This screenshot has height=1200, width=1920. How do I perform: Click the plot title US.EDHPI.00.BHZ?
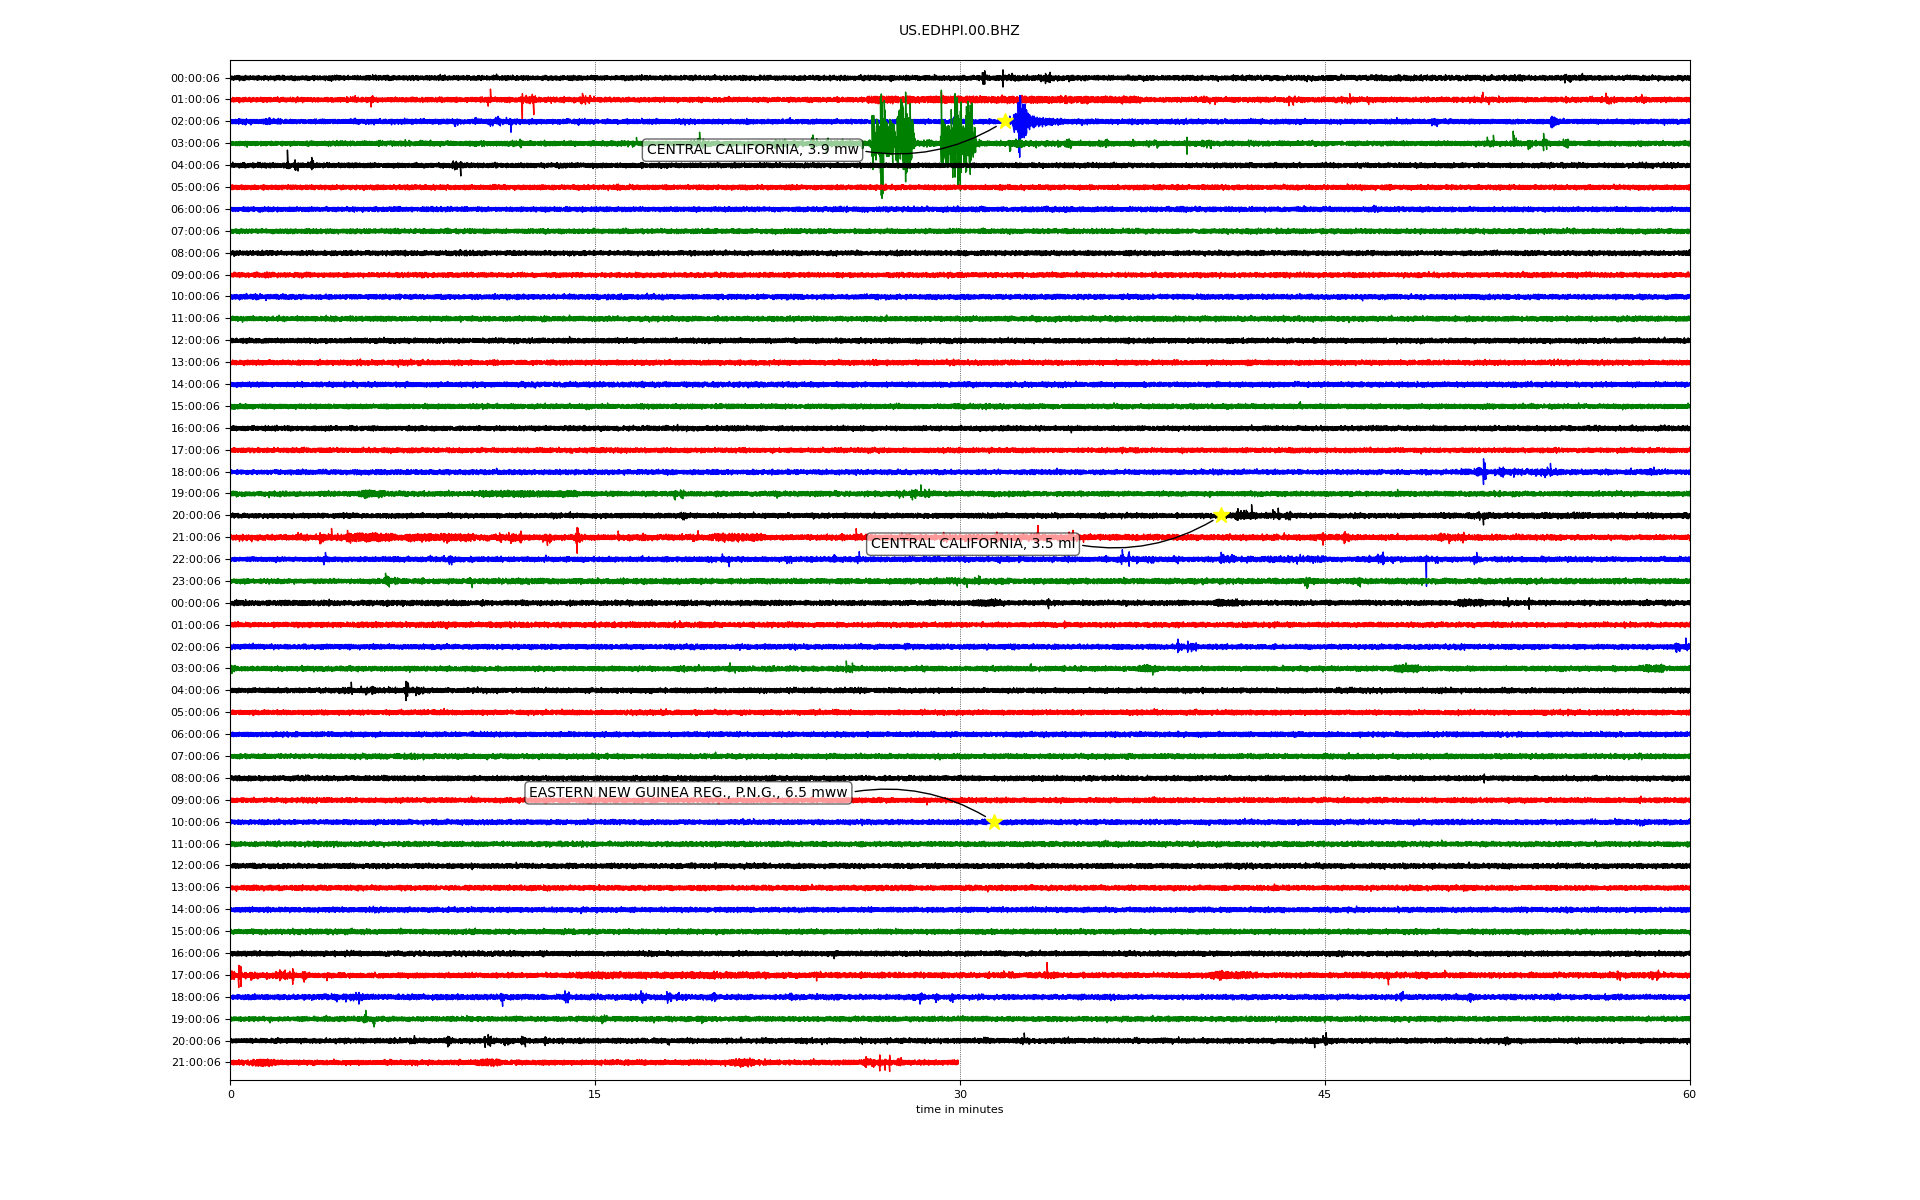[959, 31]
